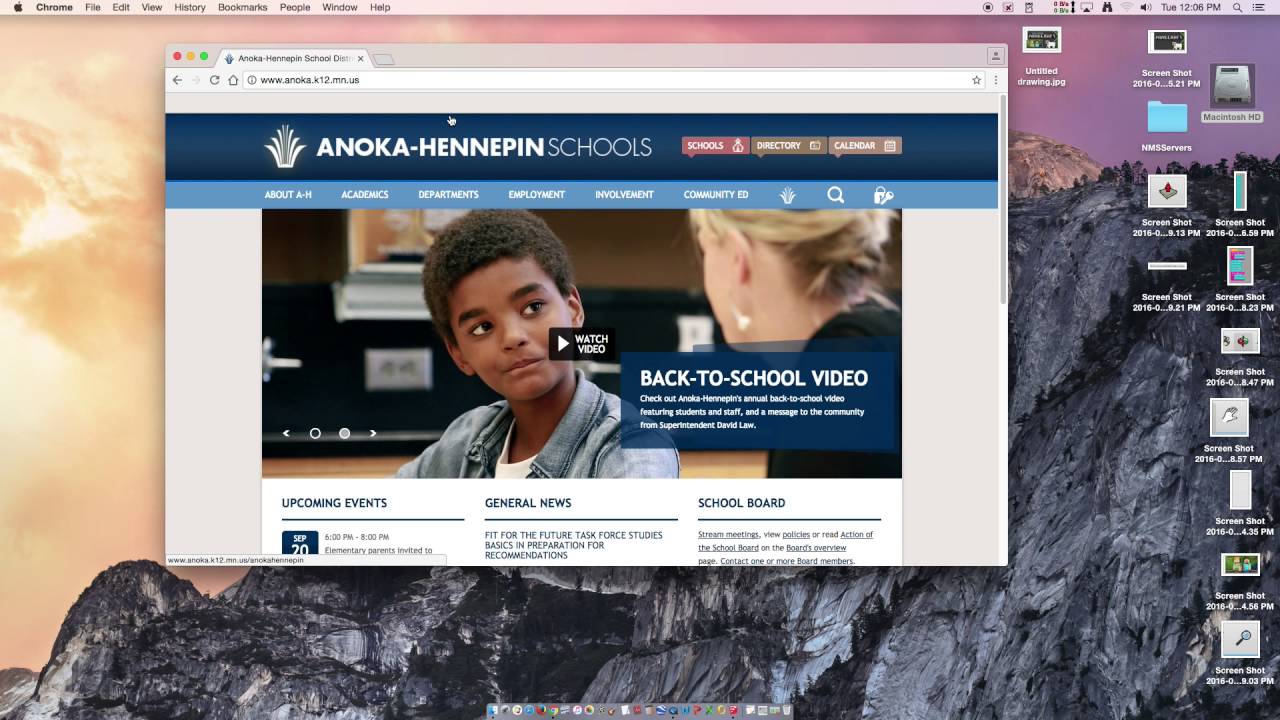Open 'Elementary parents invited to' event link
Viewport: 1280px width, 720px height.
(x=379, y=550)
